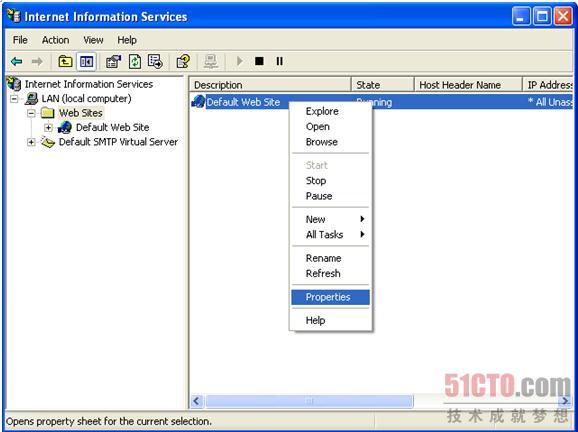Click the Internet Information Services root tree icon
This screenshot has height=432, width=578.
[x=14, y=84]
